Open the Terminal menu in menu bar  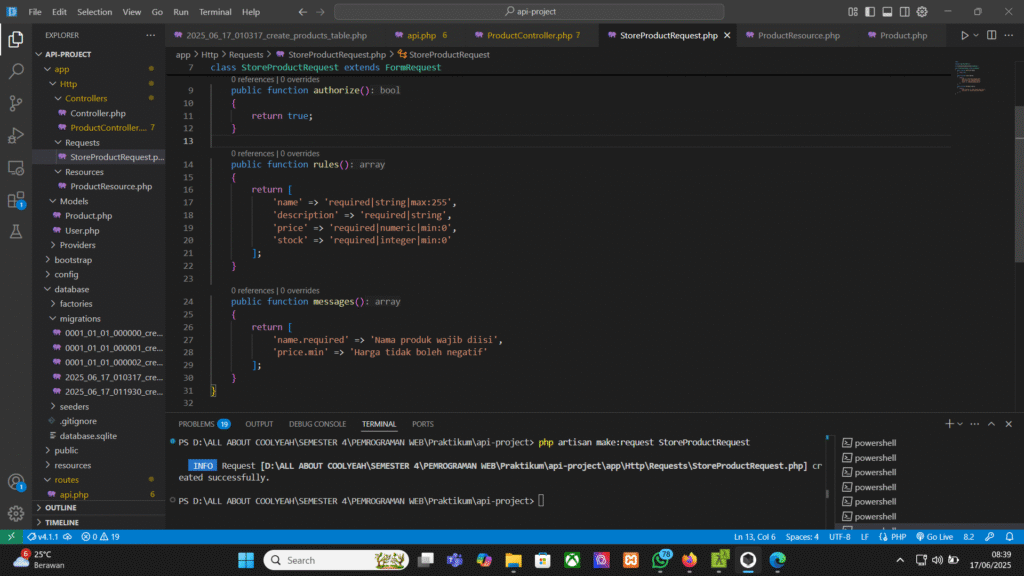pos(214,12)
